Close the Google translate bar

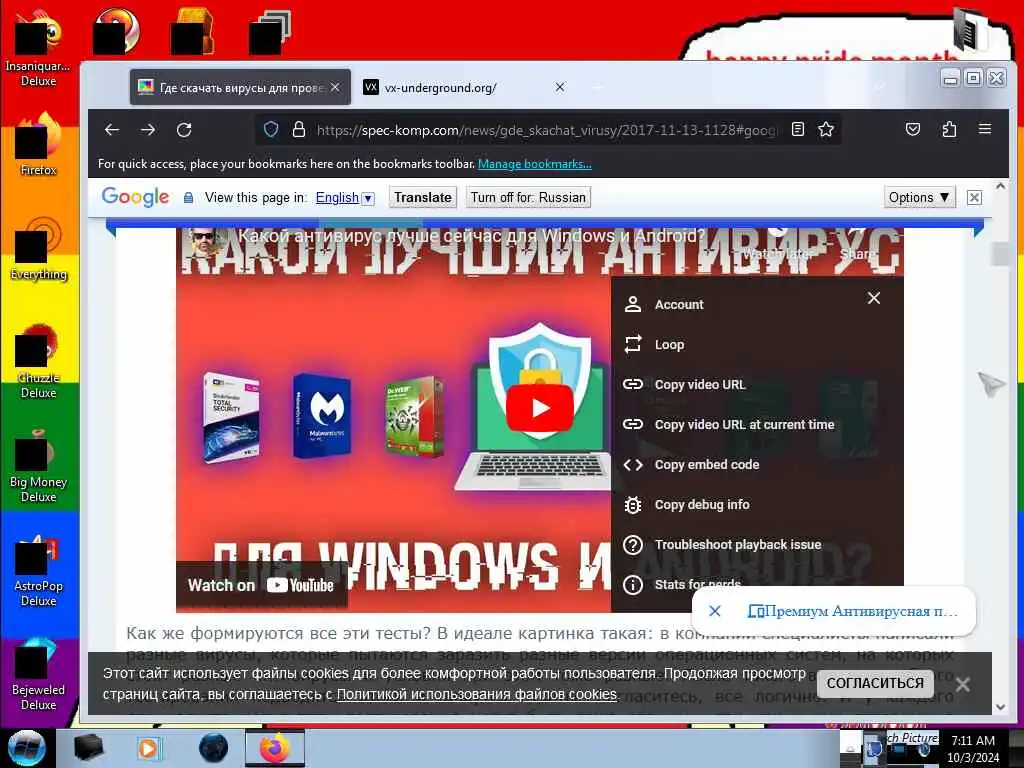point(974,197)
